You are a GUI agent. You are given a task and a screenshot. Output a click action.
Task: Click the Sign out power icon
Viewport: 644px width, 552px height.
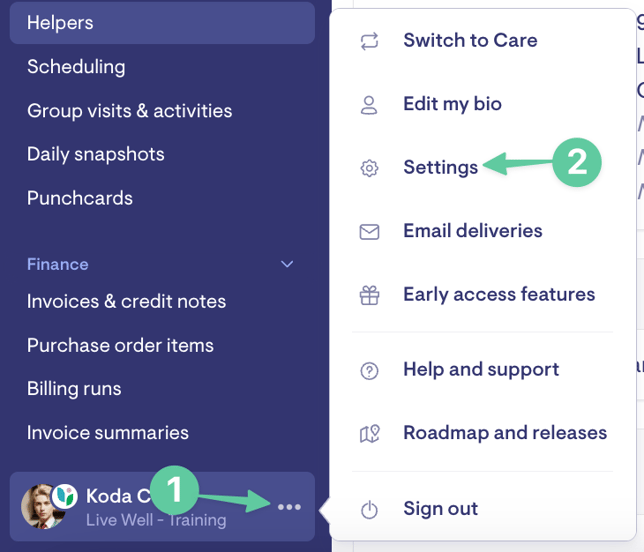369,509
